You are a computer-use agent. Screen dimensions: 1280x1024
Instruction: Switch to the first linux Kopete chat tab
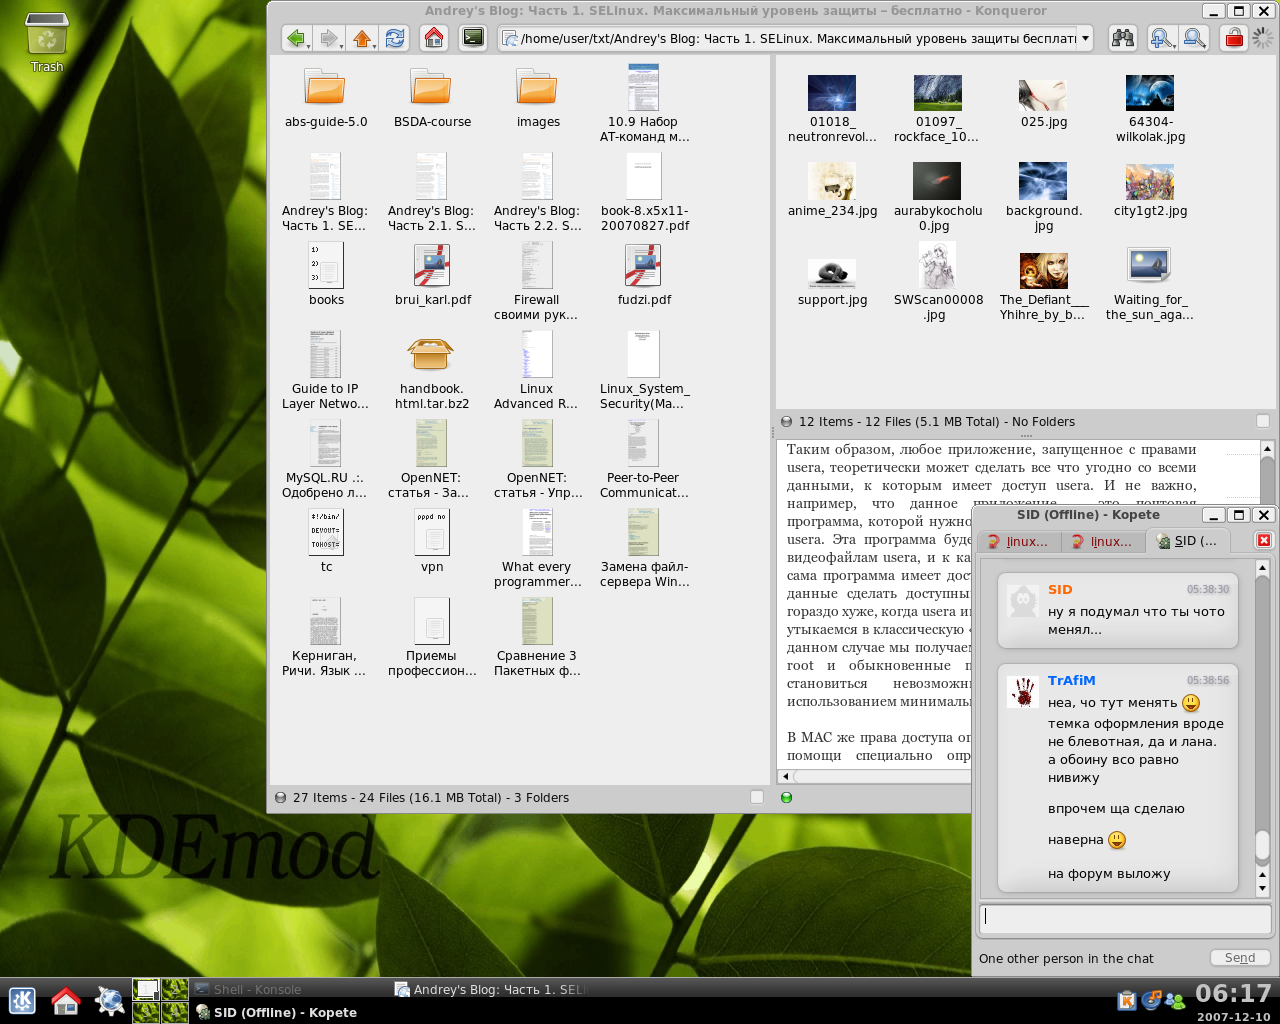click(1018, 541)
